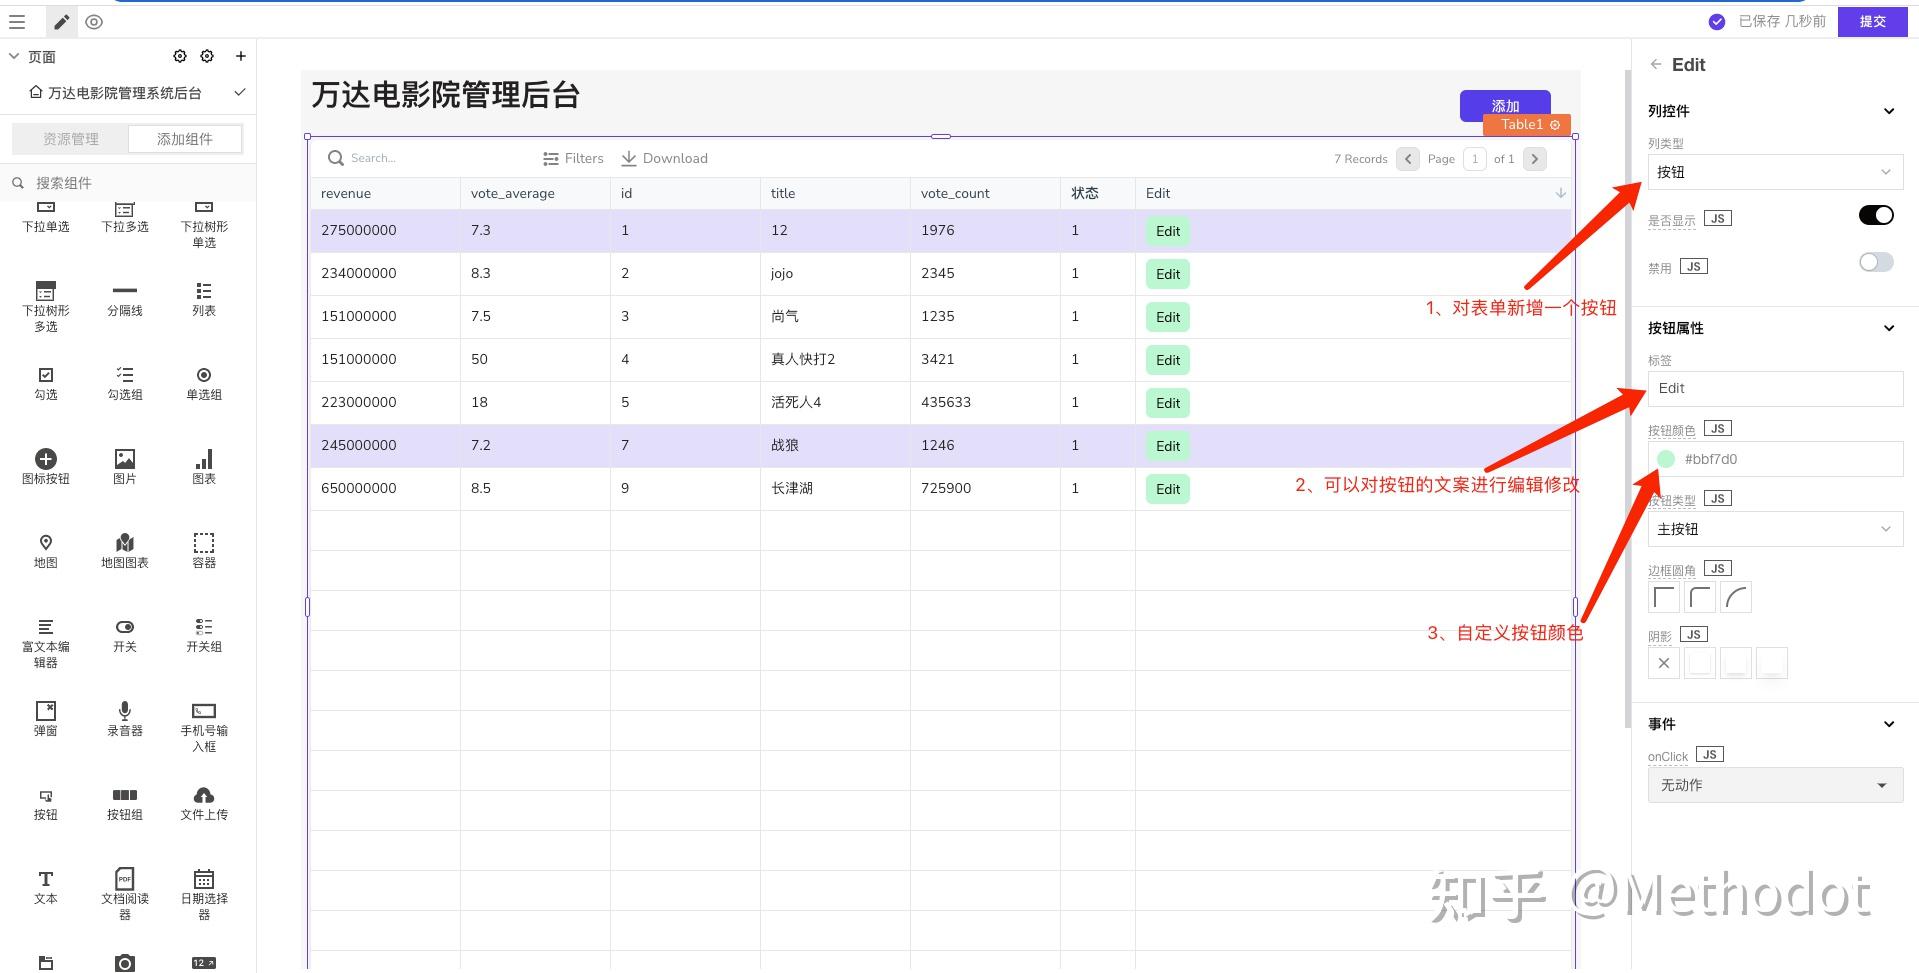Toggle JS mode for onClick
The height and width of the screenshot is (973, 1919).
(x=1710, y=755)
